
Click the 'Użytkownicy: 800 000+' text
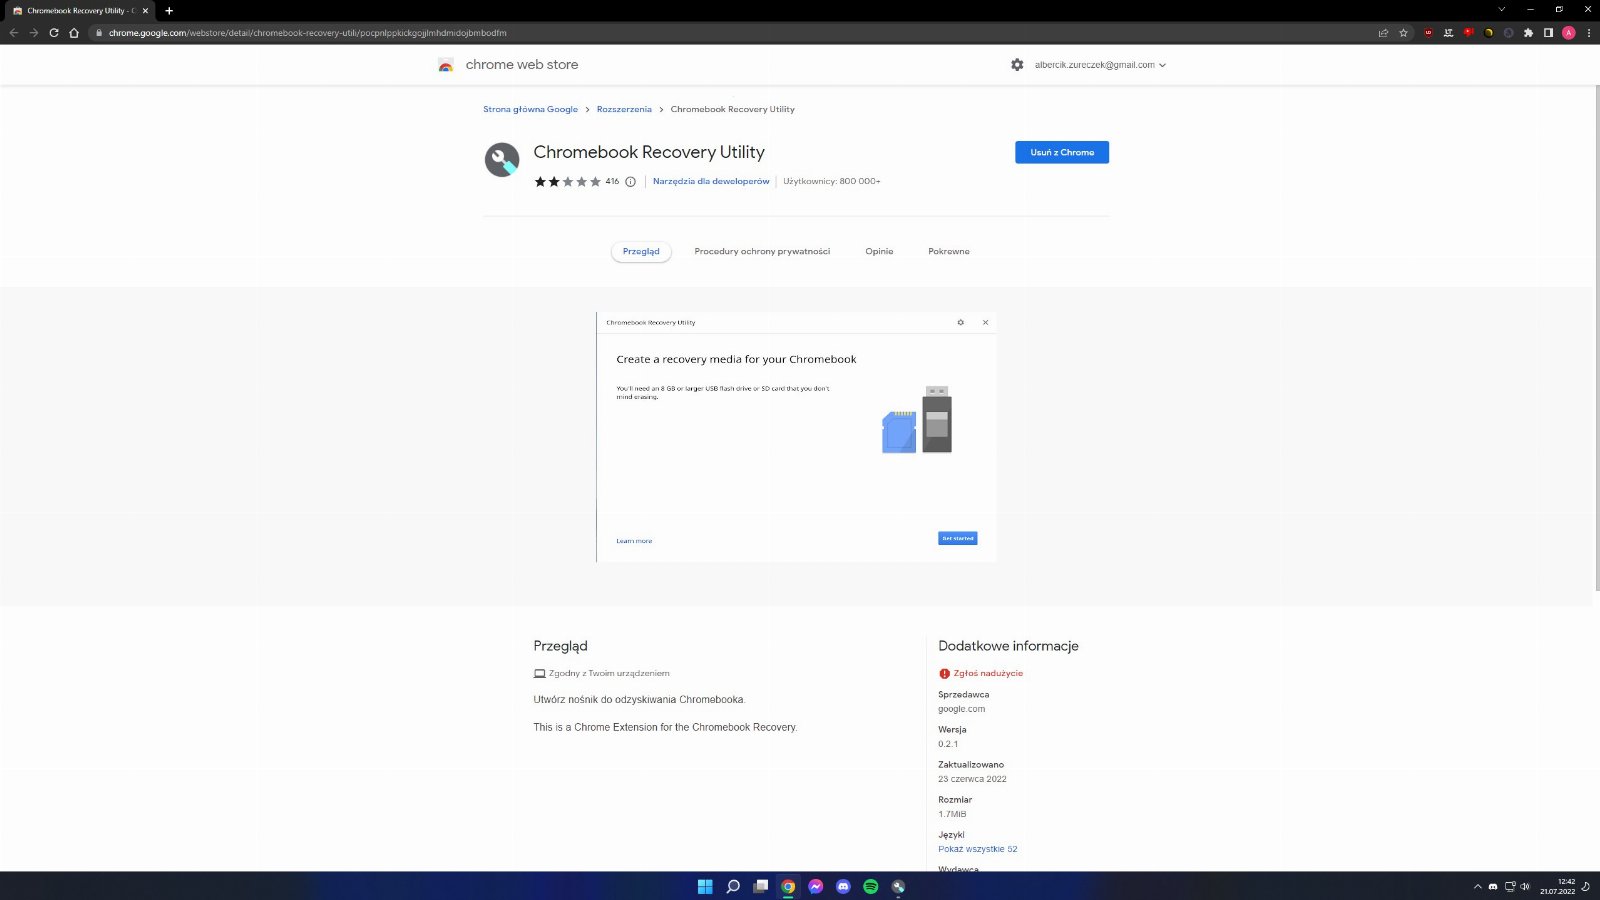pos(831,182)
